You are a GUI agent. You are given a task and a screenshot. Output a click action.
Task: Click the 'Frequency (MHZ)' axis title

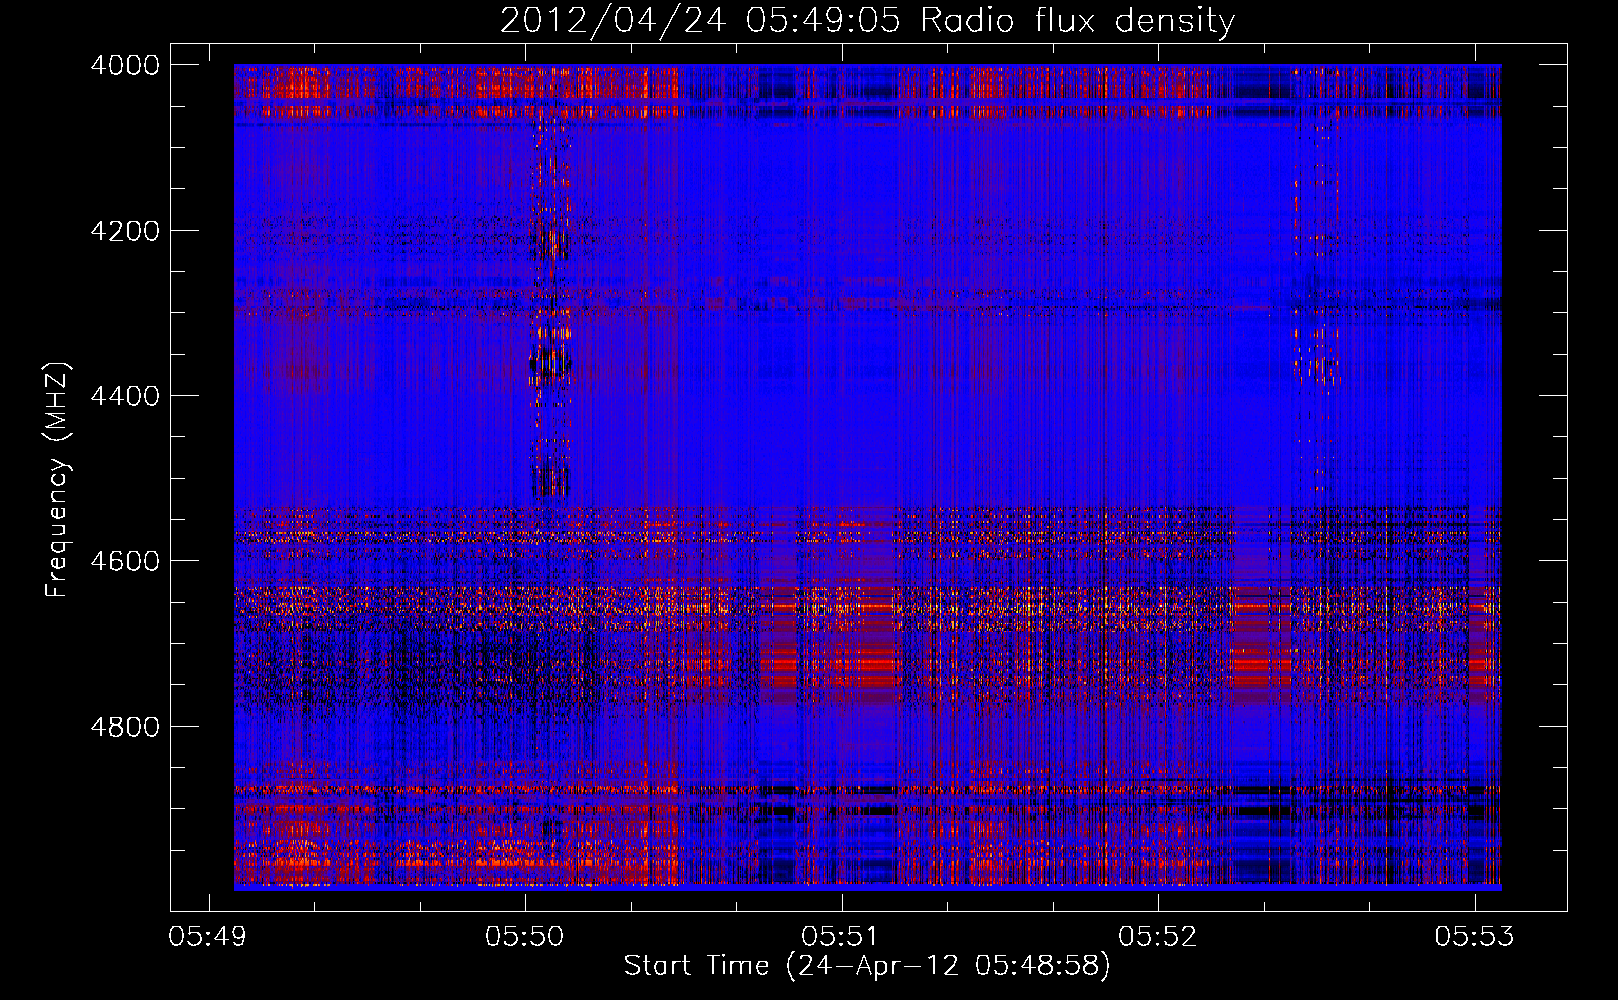[58, 479]
